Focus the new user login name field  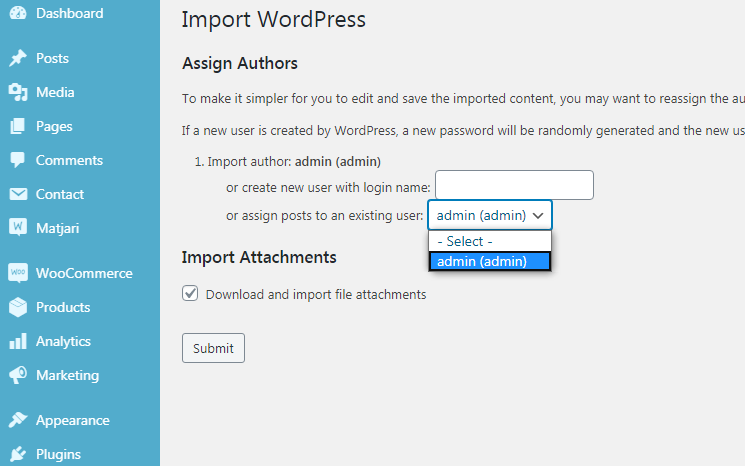click(514, 185)
